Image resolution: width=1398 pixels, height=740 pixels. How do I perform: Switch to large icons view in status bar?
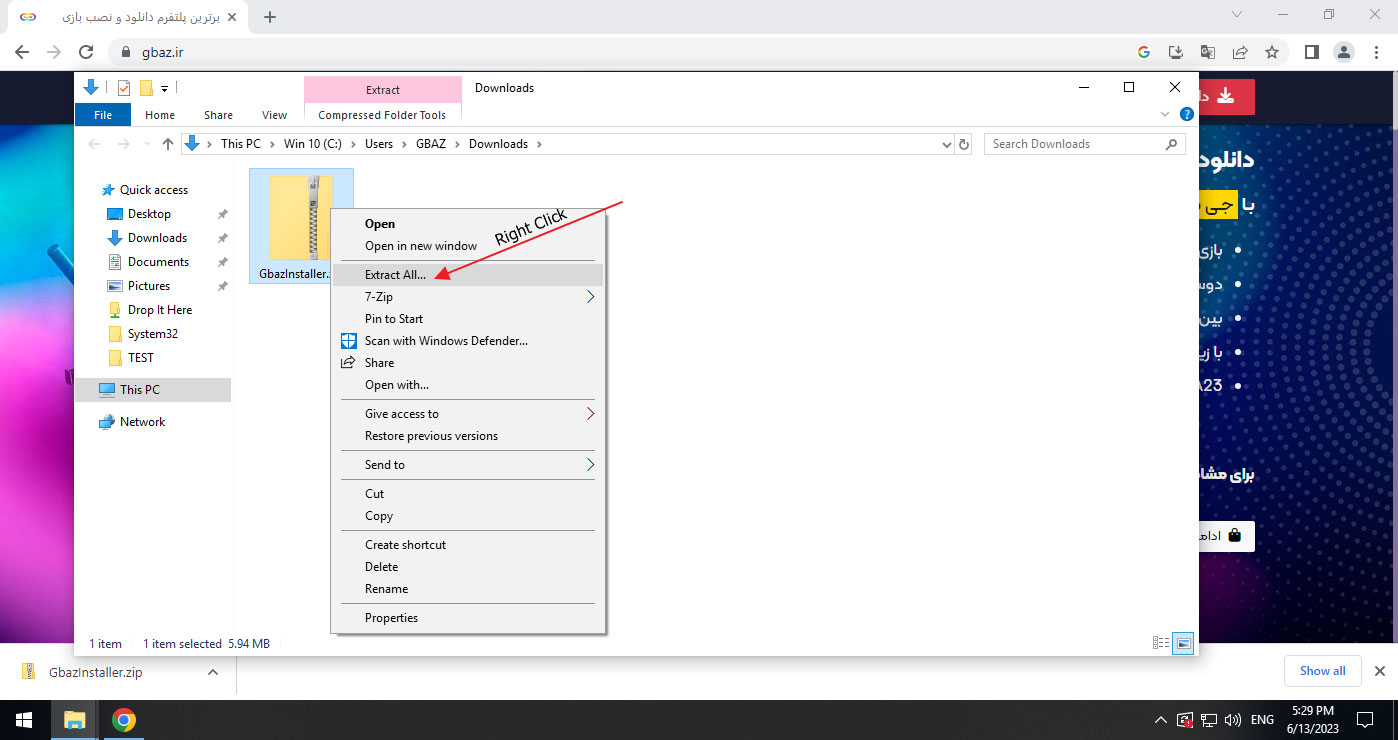click(x=1184, y=644)
